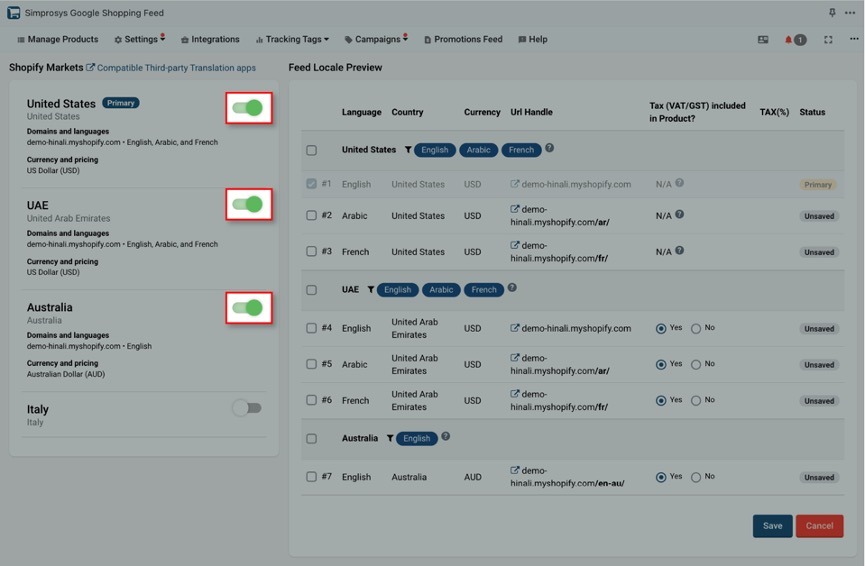This screenshot has height=566, width=866.
Task: Select Yes for tax in row #6
Action: click(x=661, y=400)
